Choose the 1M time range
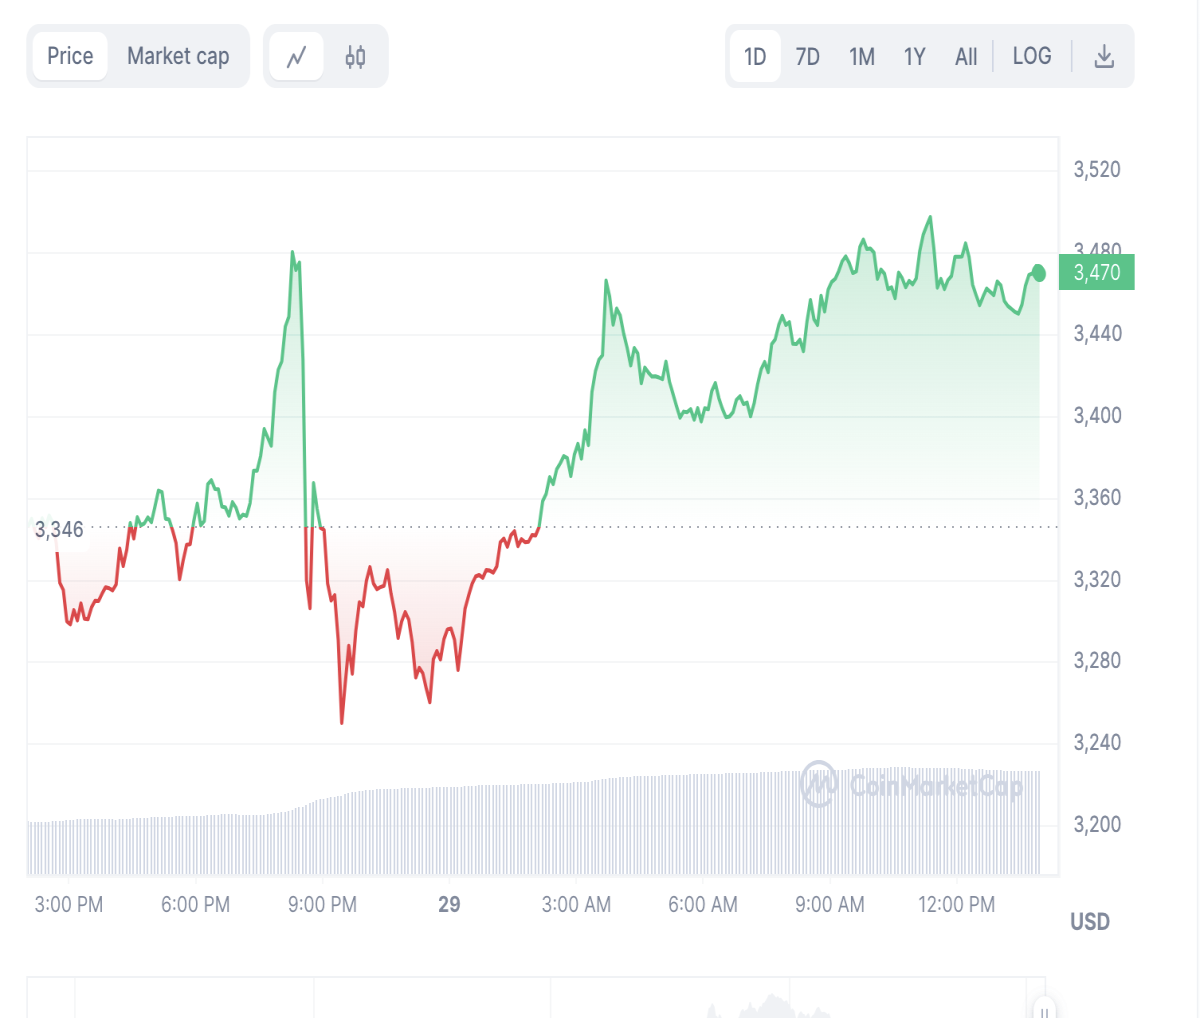1200x1018 pixels. [x=862, y=56]
